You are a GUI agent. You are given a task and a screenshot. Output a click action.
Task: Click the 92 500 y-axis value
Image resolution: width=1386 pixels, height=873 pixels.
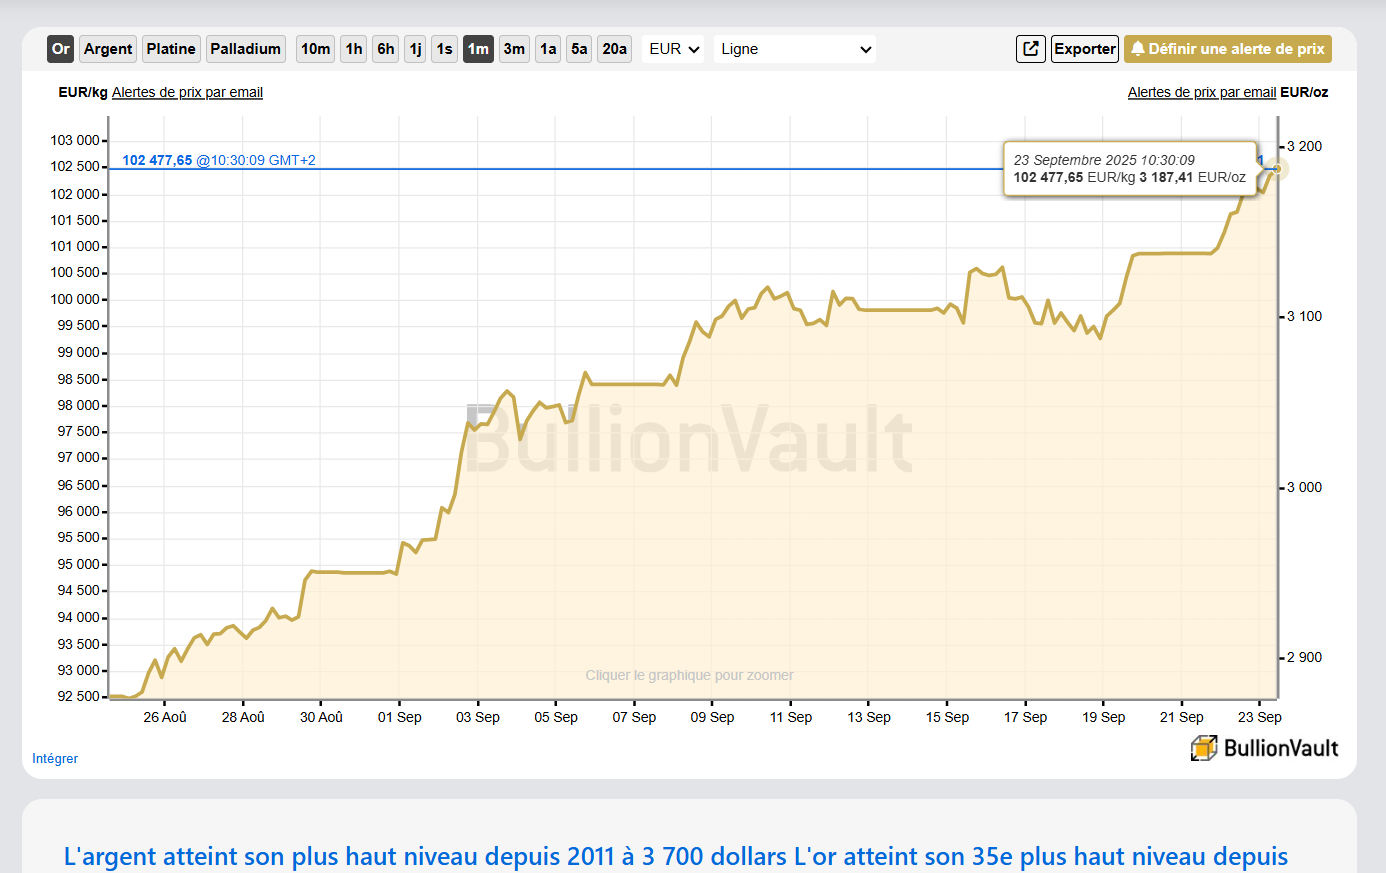click(79, 696)
